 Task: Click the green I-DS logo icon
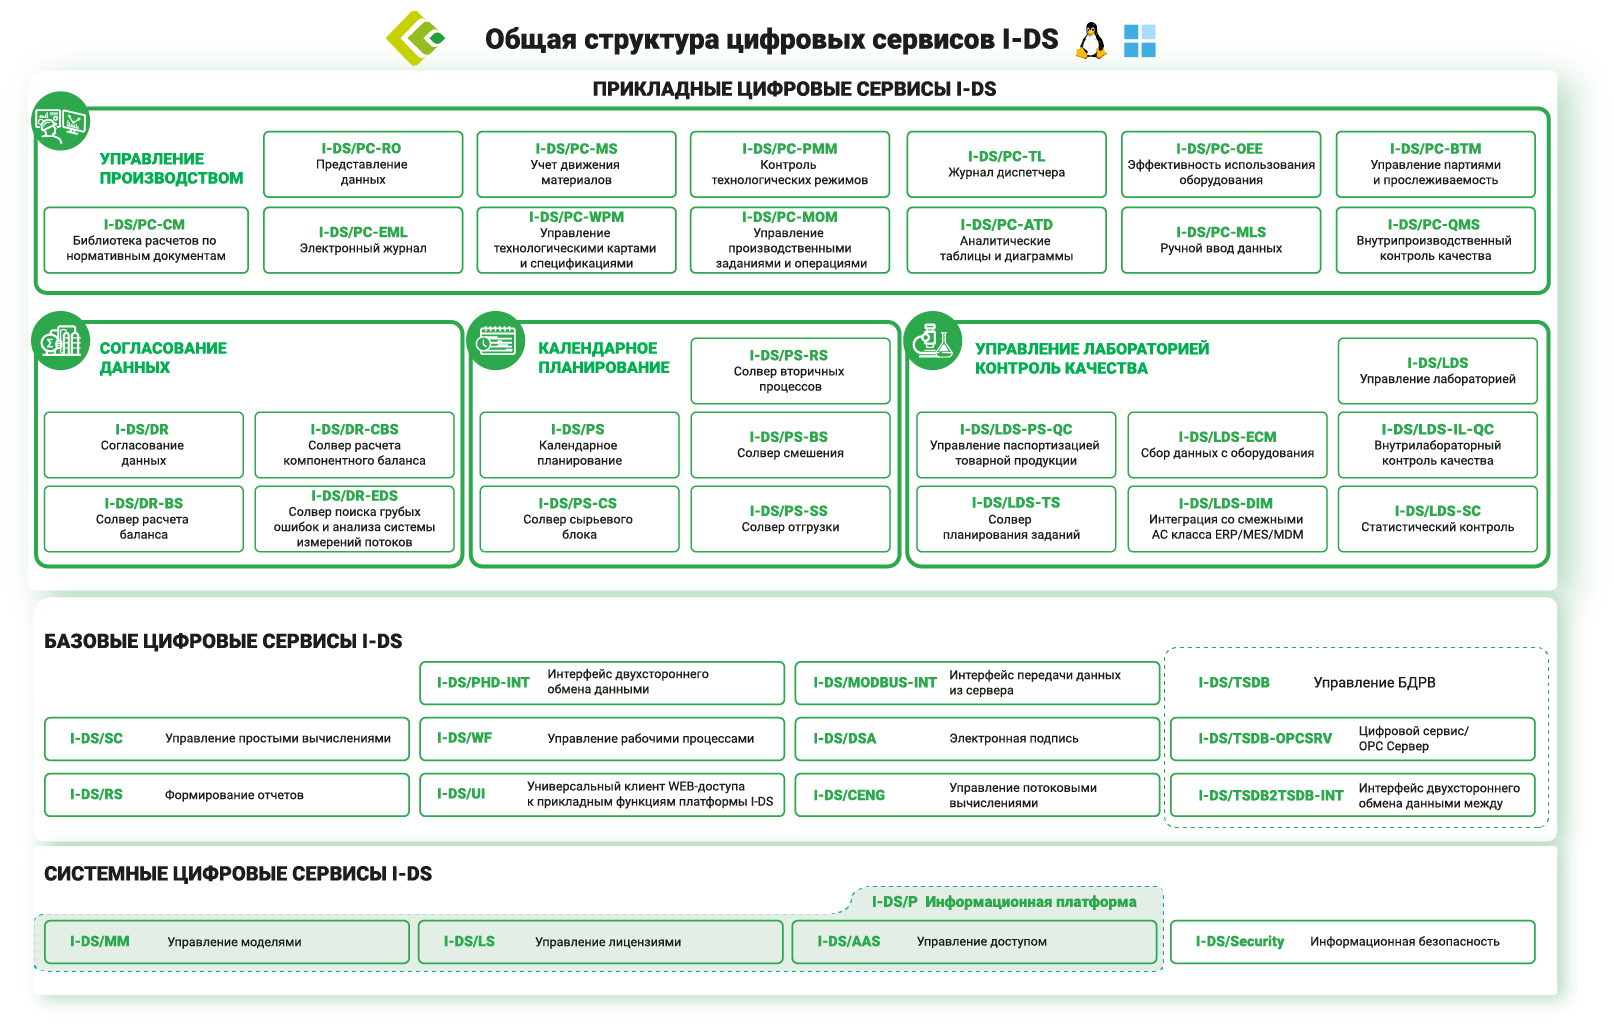click(415, 39)
